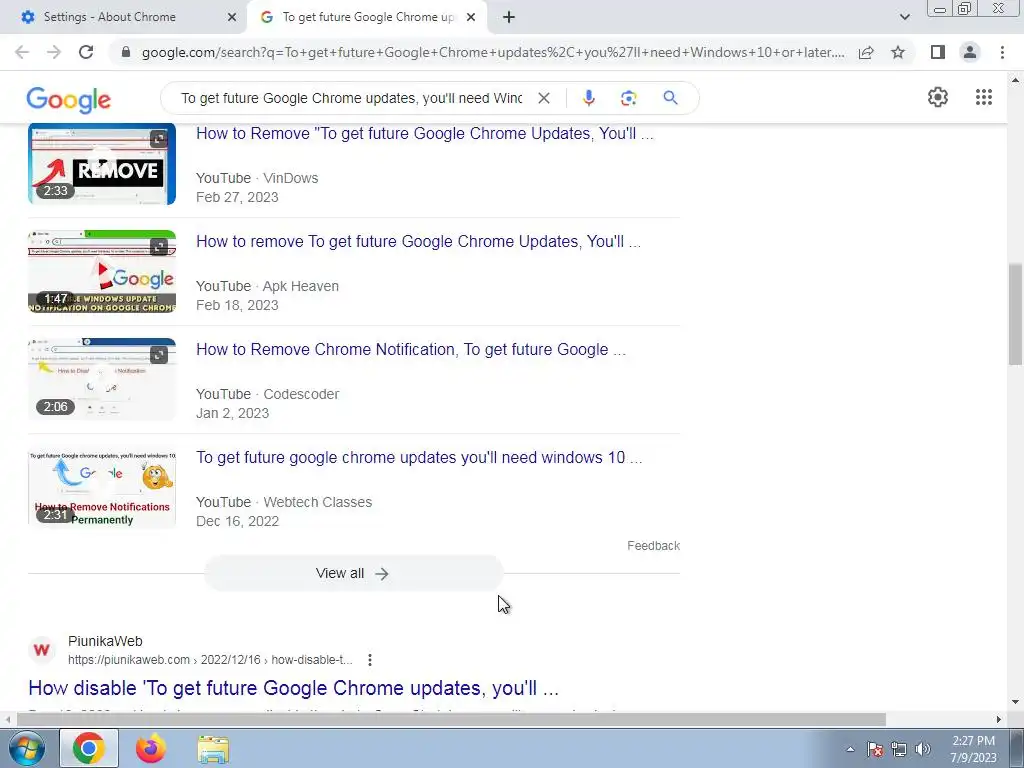Viewport: 1024px width, 768px height.
Task: Click the piunikaweb.com URL breadcrumb
Action: pyautogui.click(x=210, y=660)
